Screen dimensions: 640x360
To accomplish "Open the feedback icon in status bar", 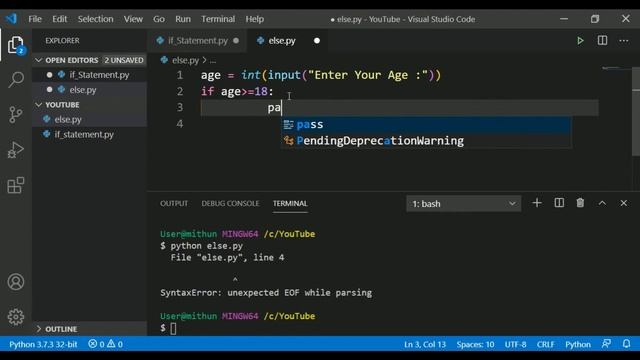I will (x=606, y=344).
